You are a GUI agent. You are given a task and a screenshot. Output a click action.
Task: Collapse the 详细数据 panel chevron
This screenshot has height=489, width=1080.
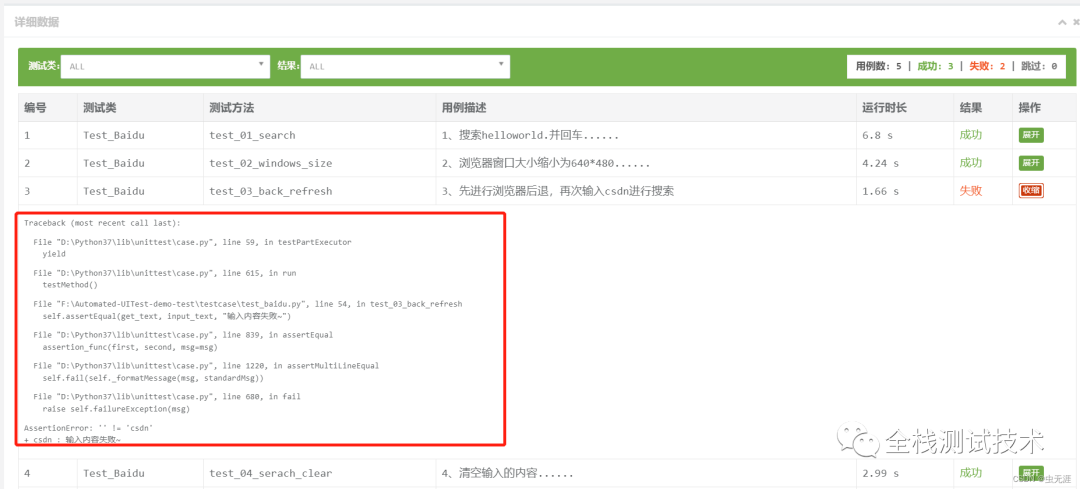click(x=1062, y=22)
